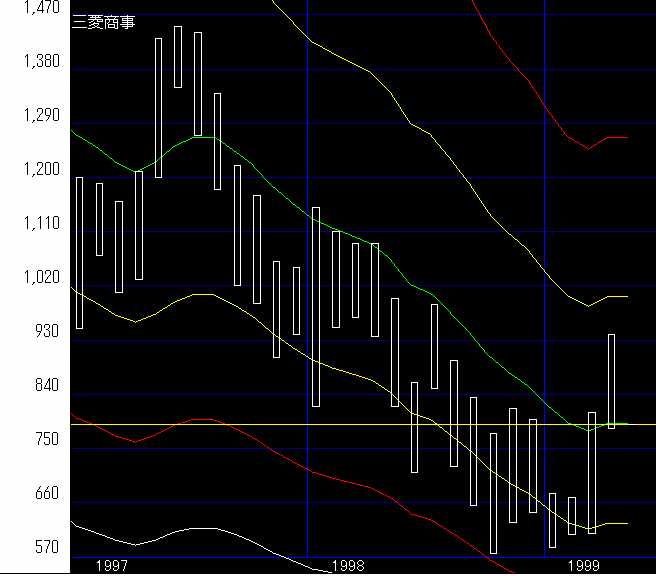Click the 570 price axis label
This screenshot has width=656, height=576.
point(47,548)
